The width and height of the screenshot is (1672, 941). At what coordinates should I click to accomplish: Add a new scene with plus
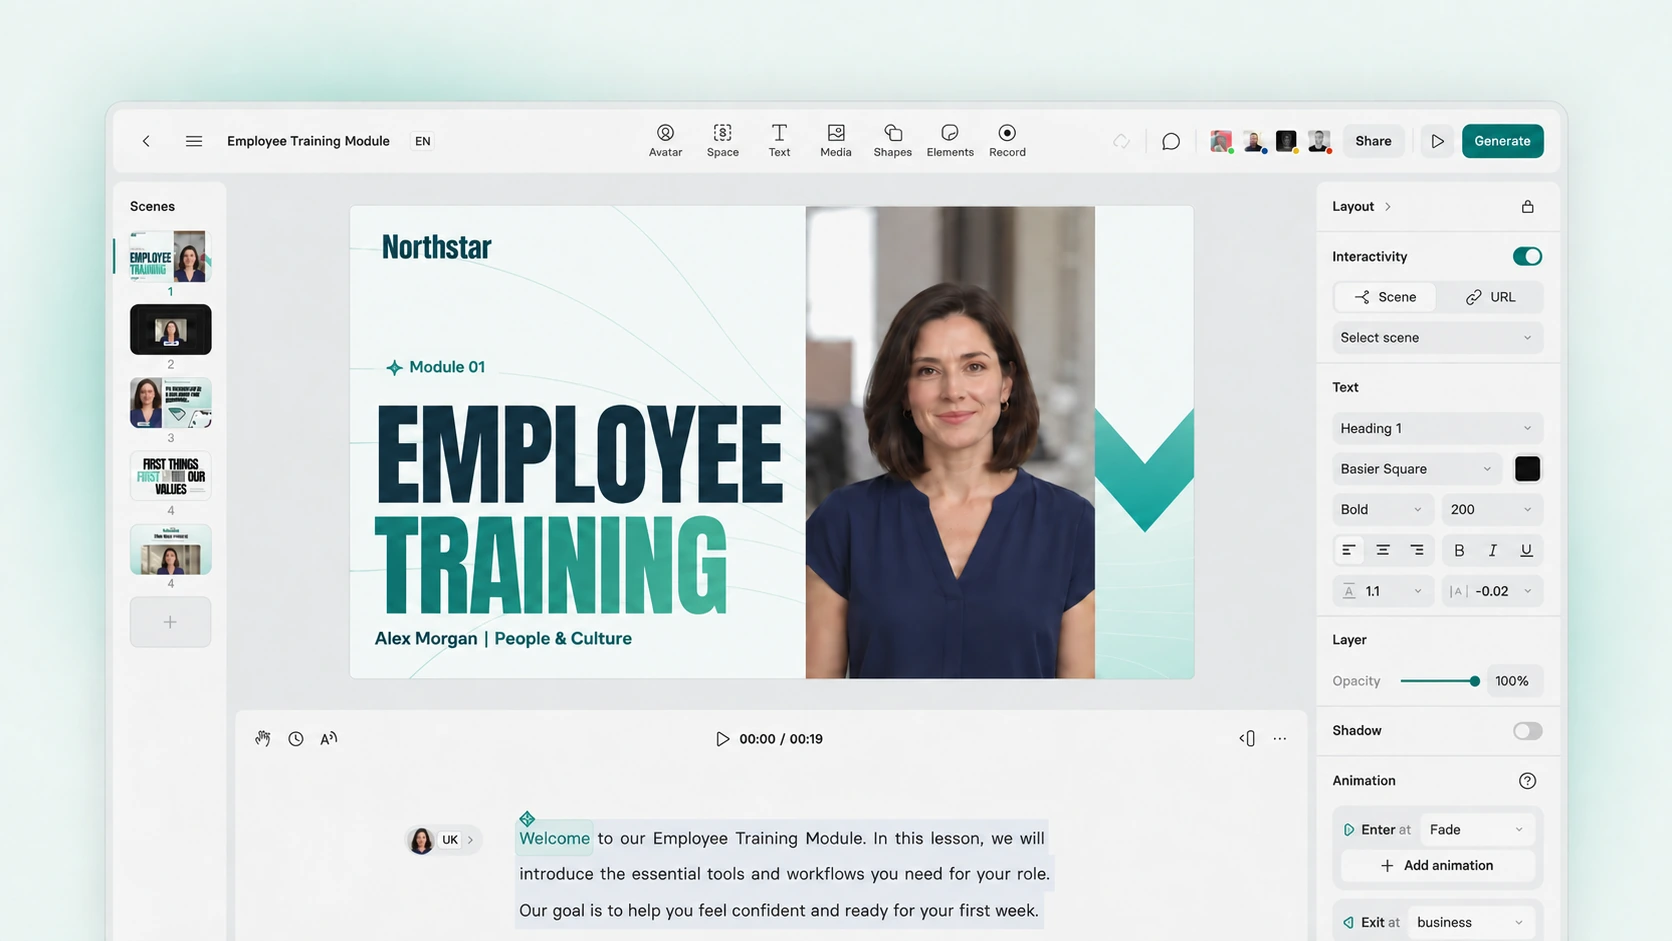click(170, 622)
